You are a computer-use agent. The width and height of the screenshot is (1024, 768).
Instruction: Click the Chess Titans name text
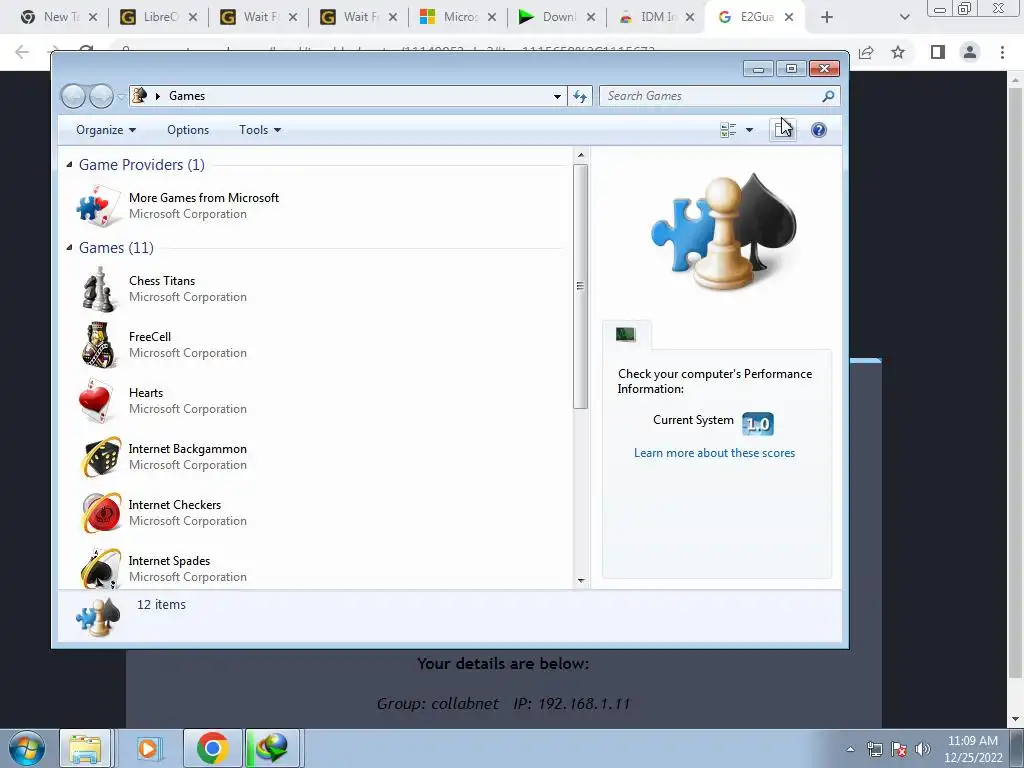pos(162,281)
